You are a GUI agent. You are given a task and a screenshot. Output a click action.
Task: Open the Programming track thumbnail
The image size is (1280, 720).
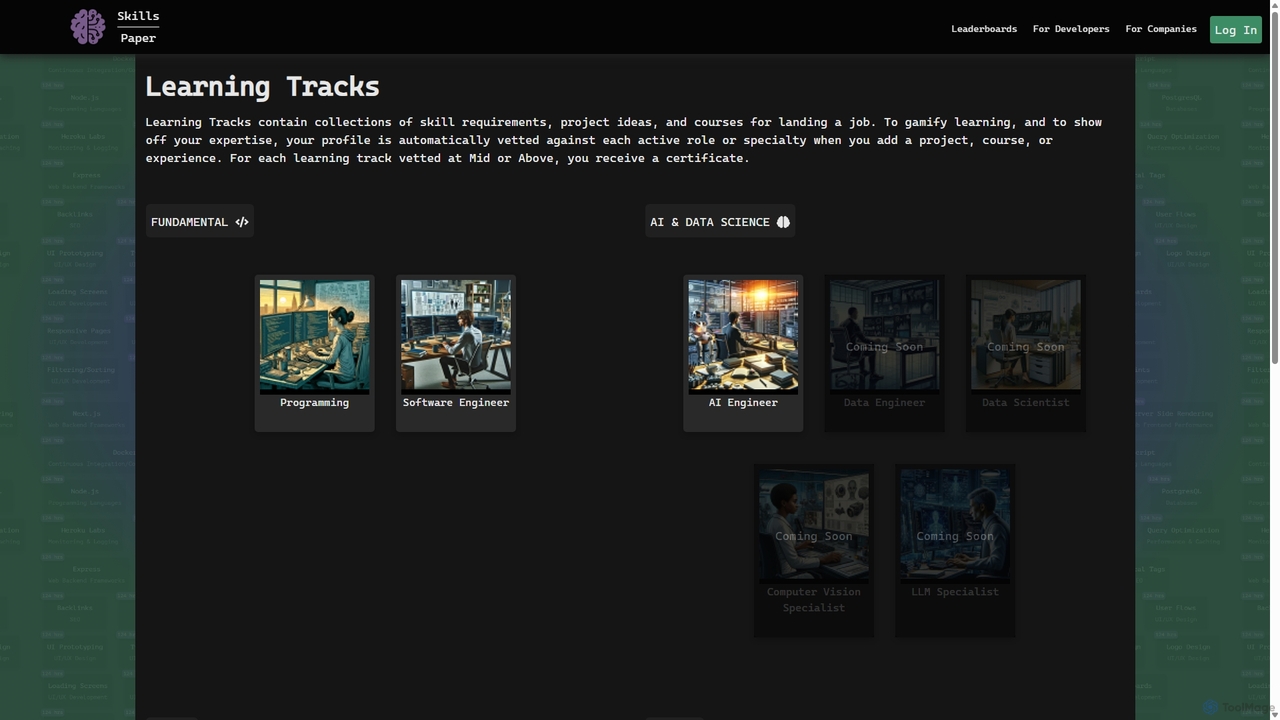tap(315, 336)
